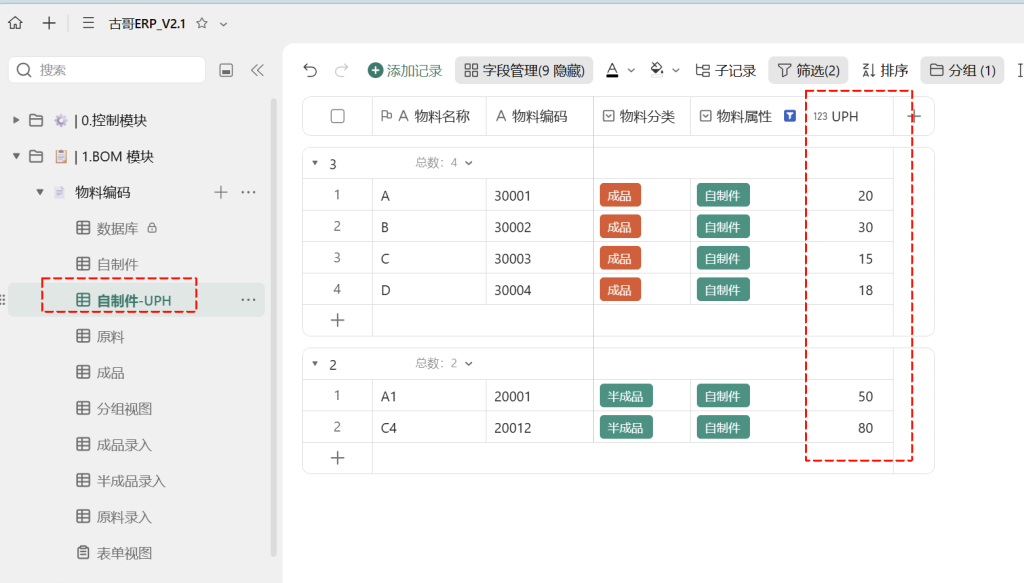
Task: Add a row to group 3
Action: (x=338, y=320)
